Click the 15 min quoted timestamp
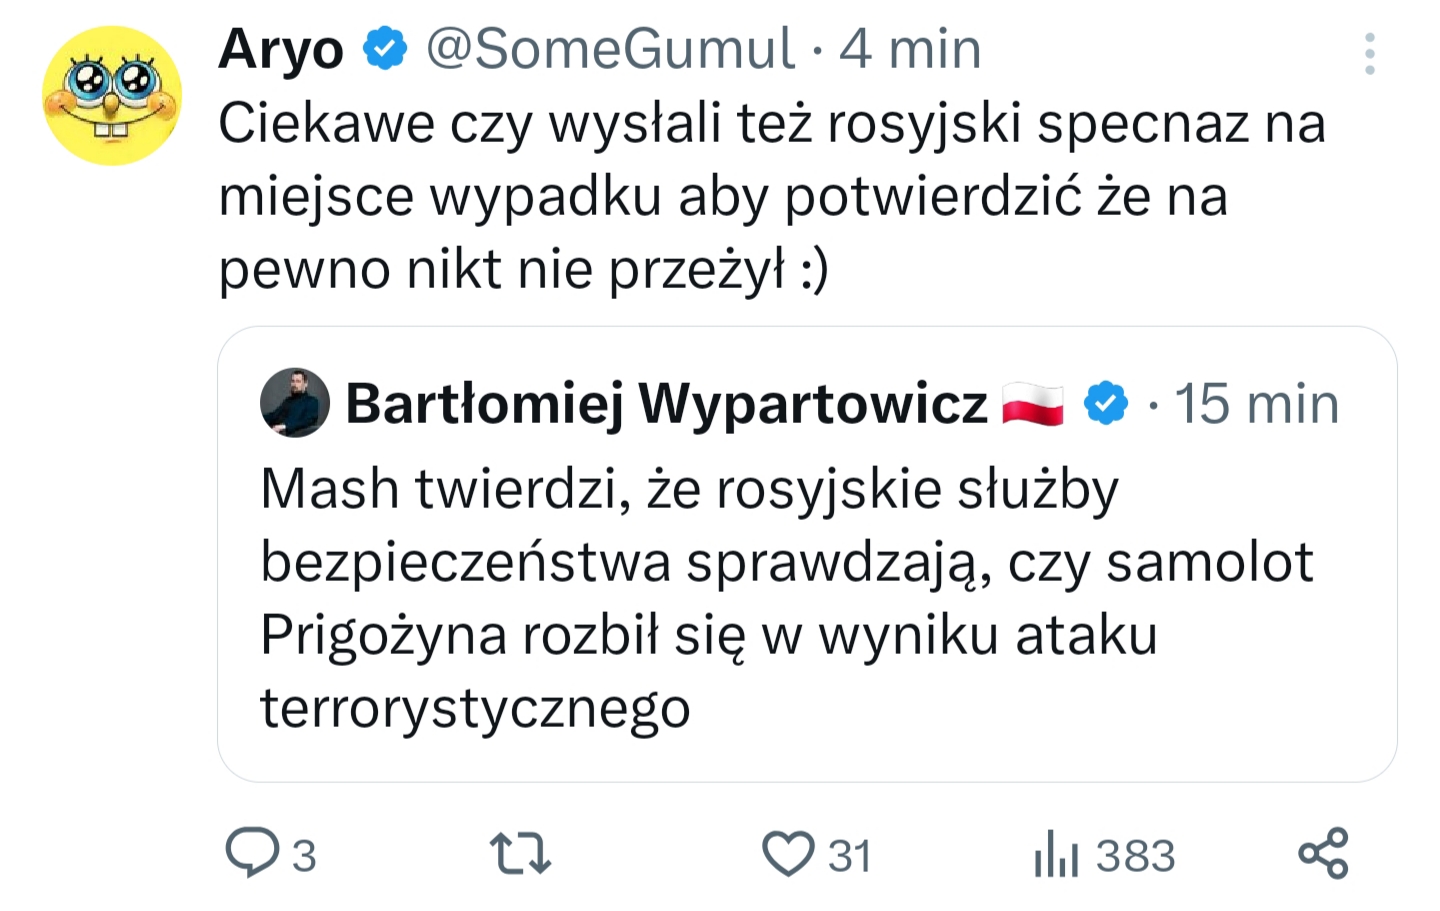 [x=1256, y=404]
